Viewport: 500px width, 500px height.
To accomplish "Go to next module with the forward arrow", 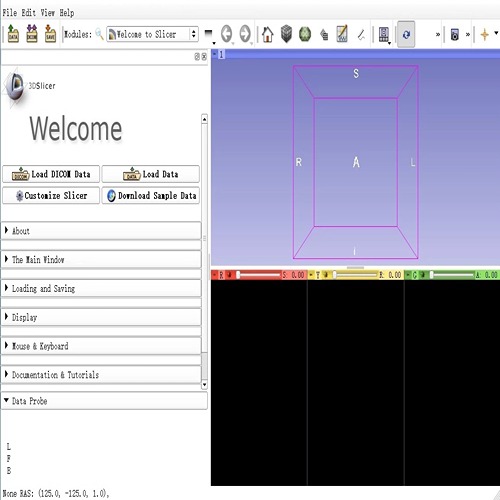I will [x=245, y=34].
